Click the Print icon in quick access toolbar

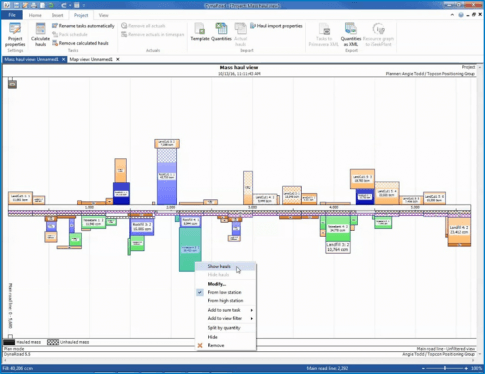click(34, 5)
